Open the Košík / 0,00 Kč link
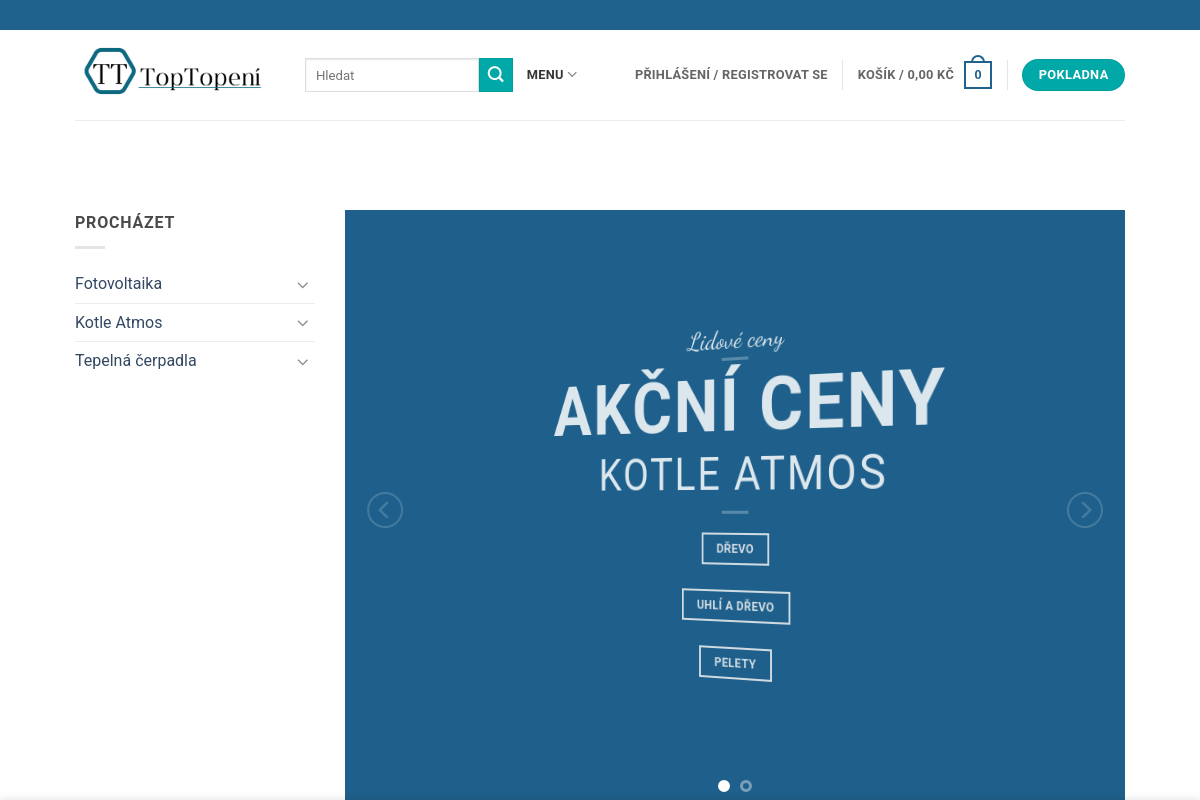Viewport: 1200px width, 800px height. click(x=905, y=75)
